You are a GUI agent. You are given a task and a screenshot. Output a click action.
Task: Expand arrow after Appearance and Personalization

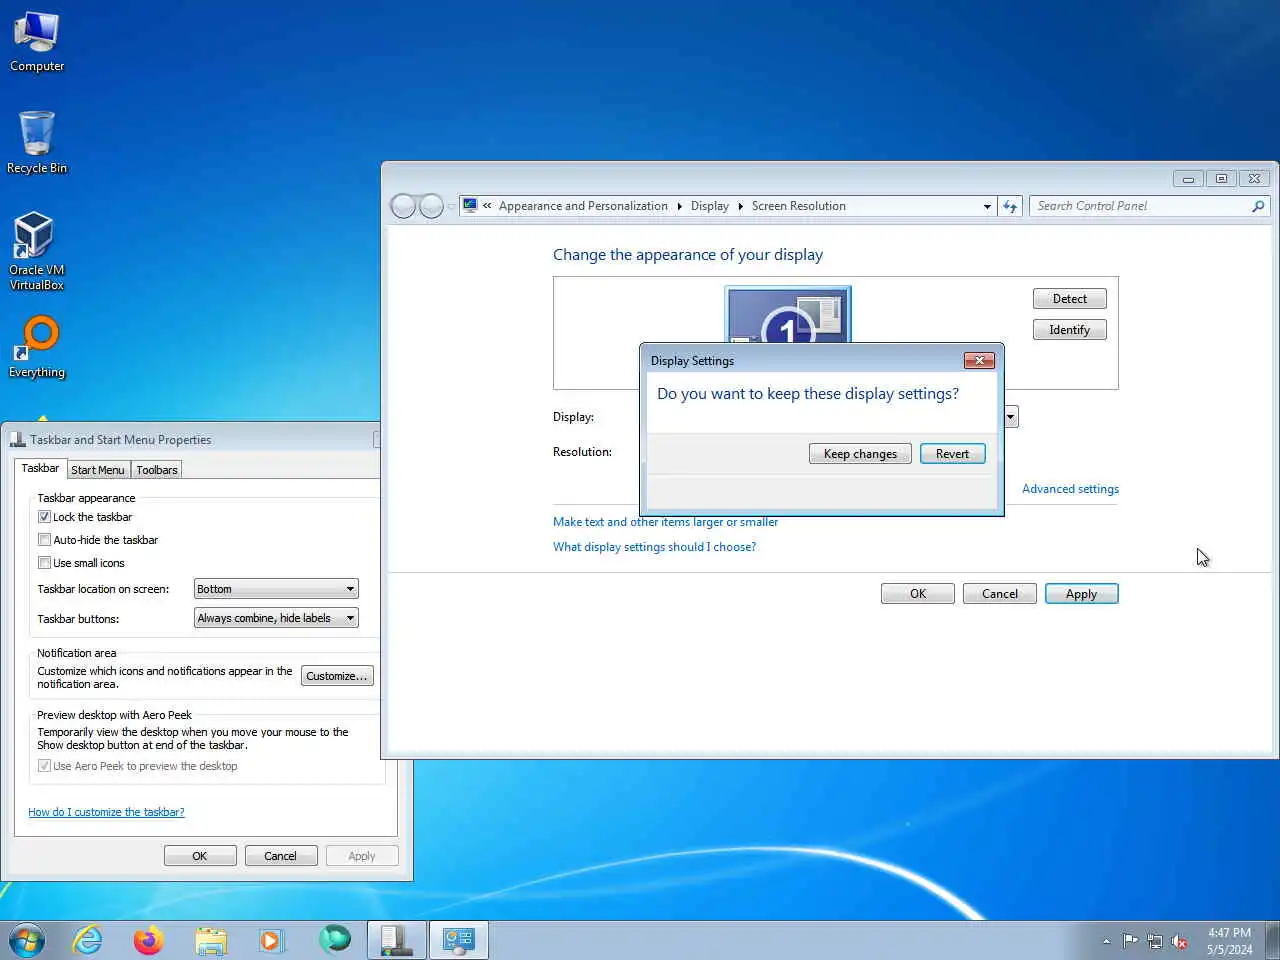point(679,206)
